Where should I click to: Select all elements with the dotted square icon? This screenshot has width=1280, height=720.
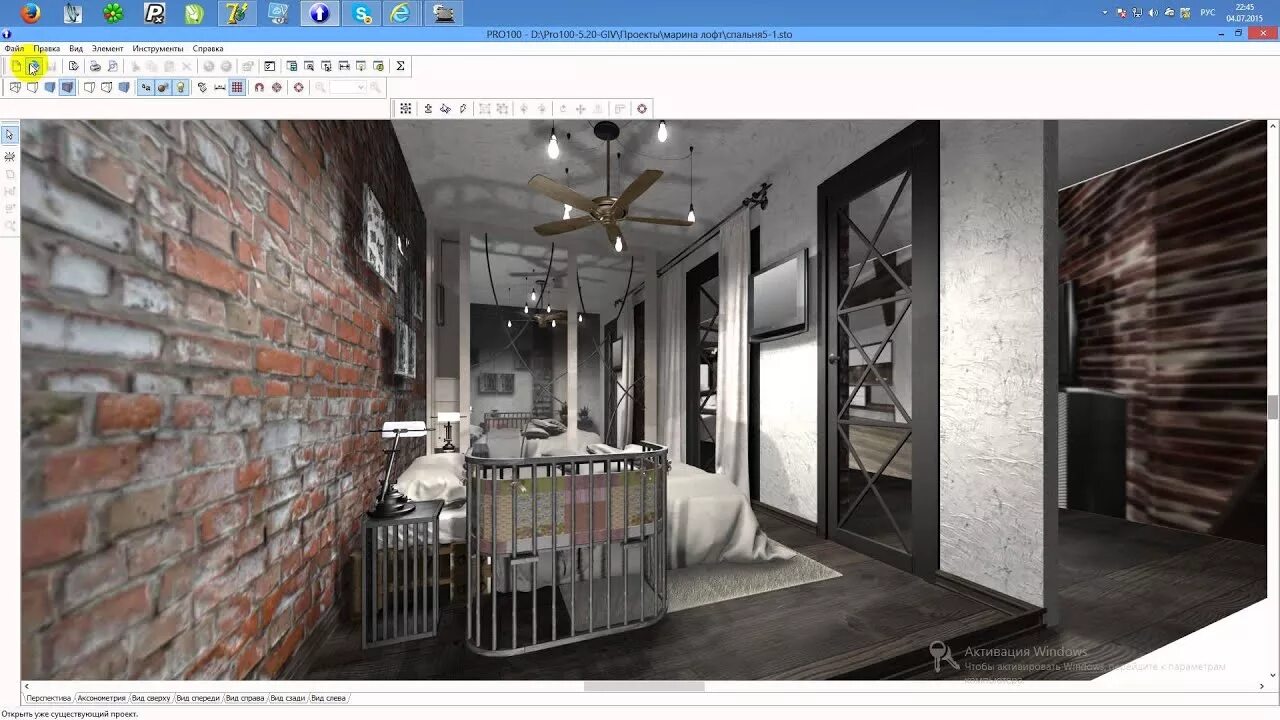[x=406, y=109]
